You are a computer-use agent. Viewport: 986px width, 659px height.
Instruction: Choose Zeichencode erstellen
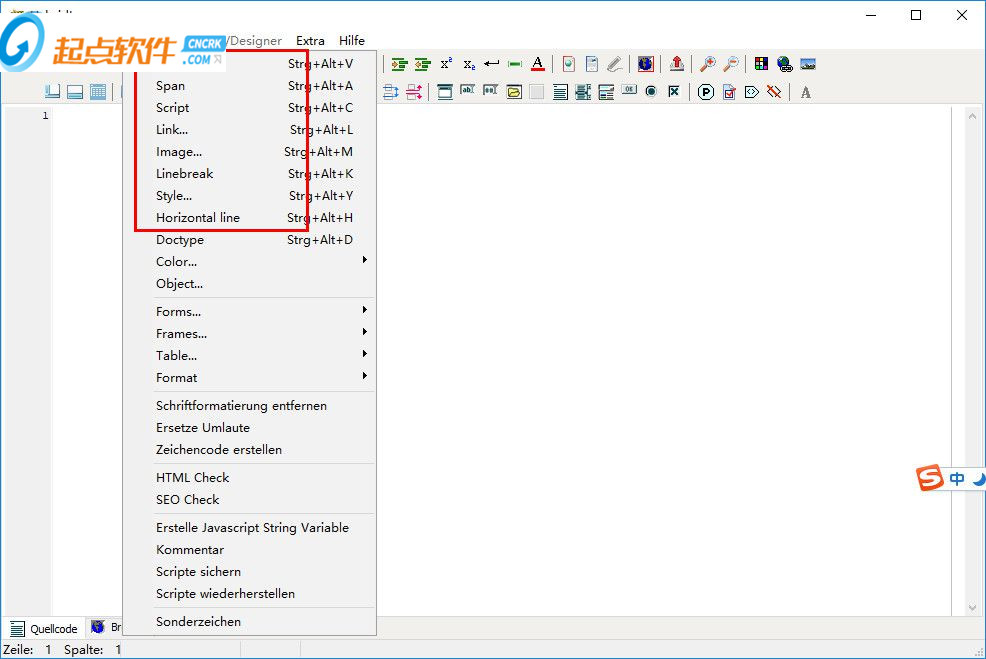tap(250, 450)
